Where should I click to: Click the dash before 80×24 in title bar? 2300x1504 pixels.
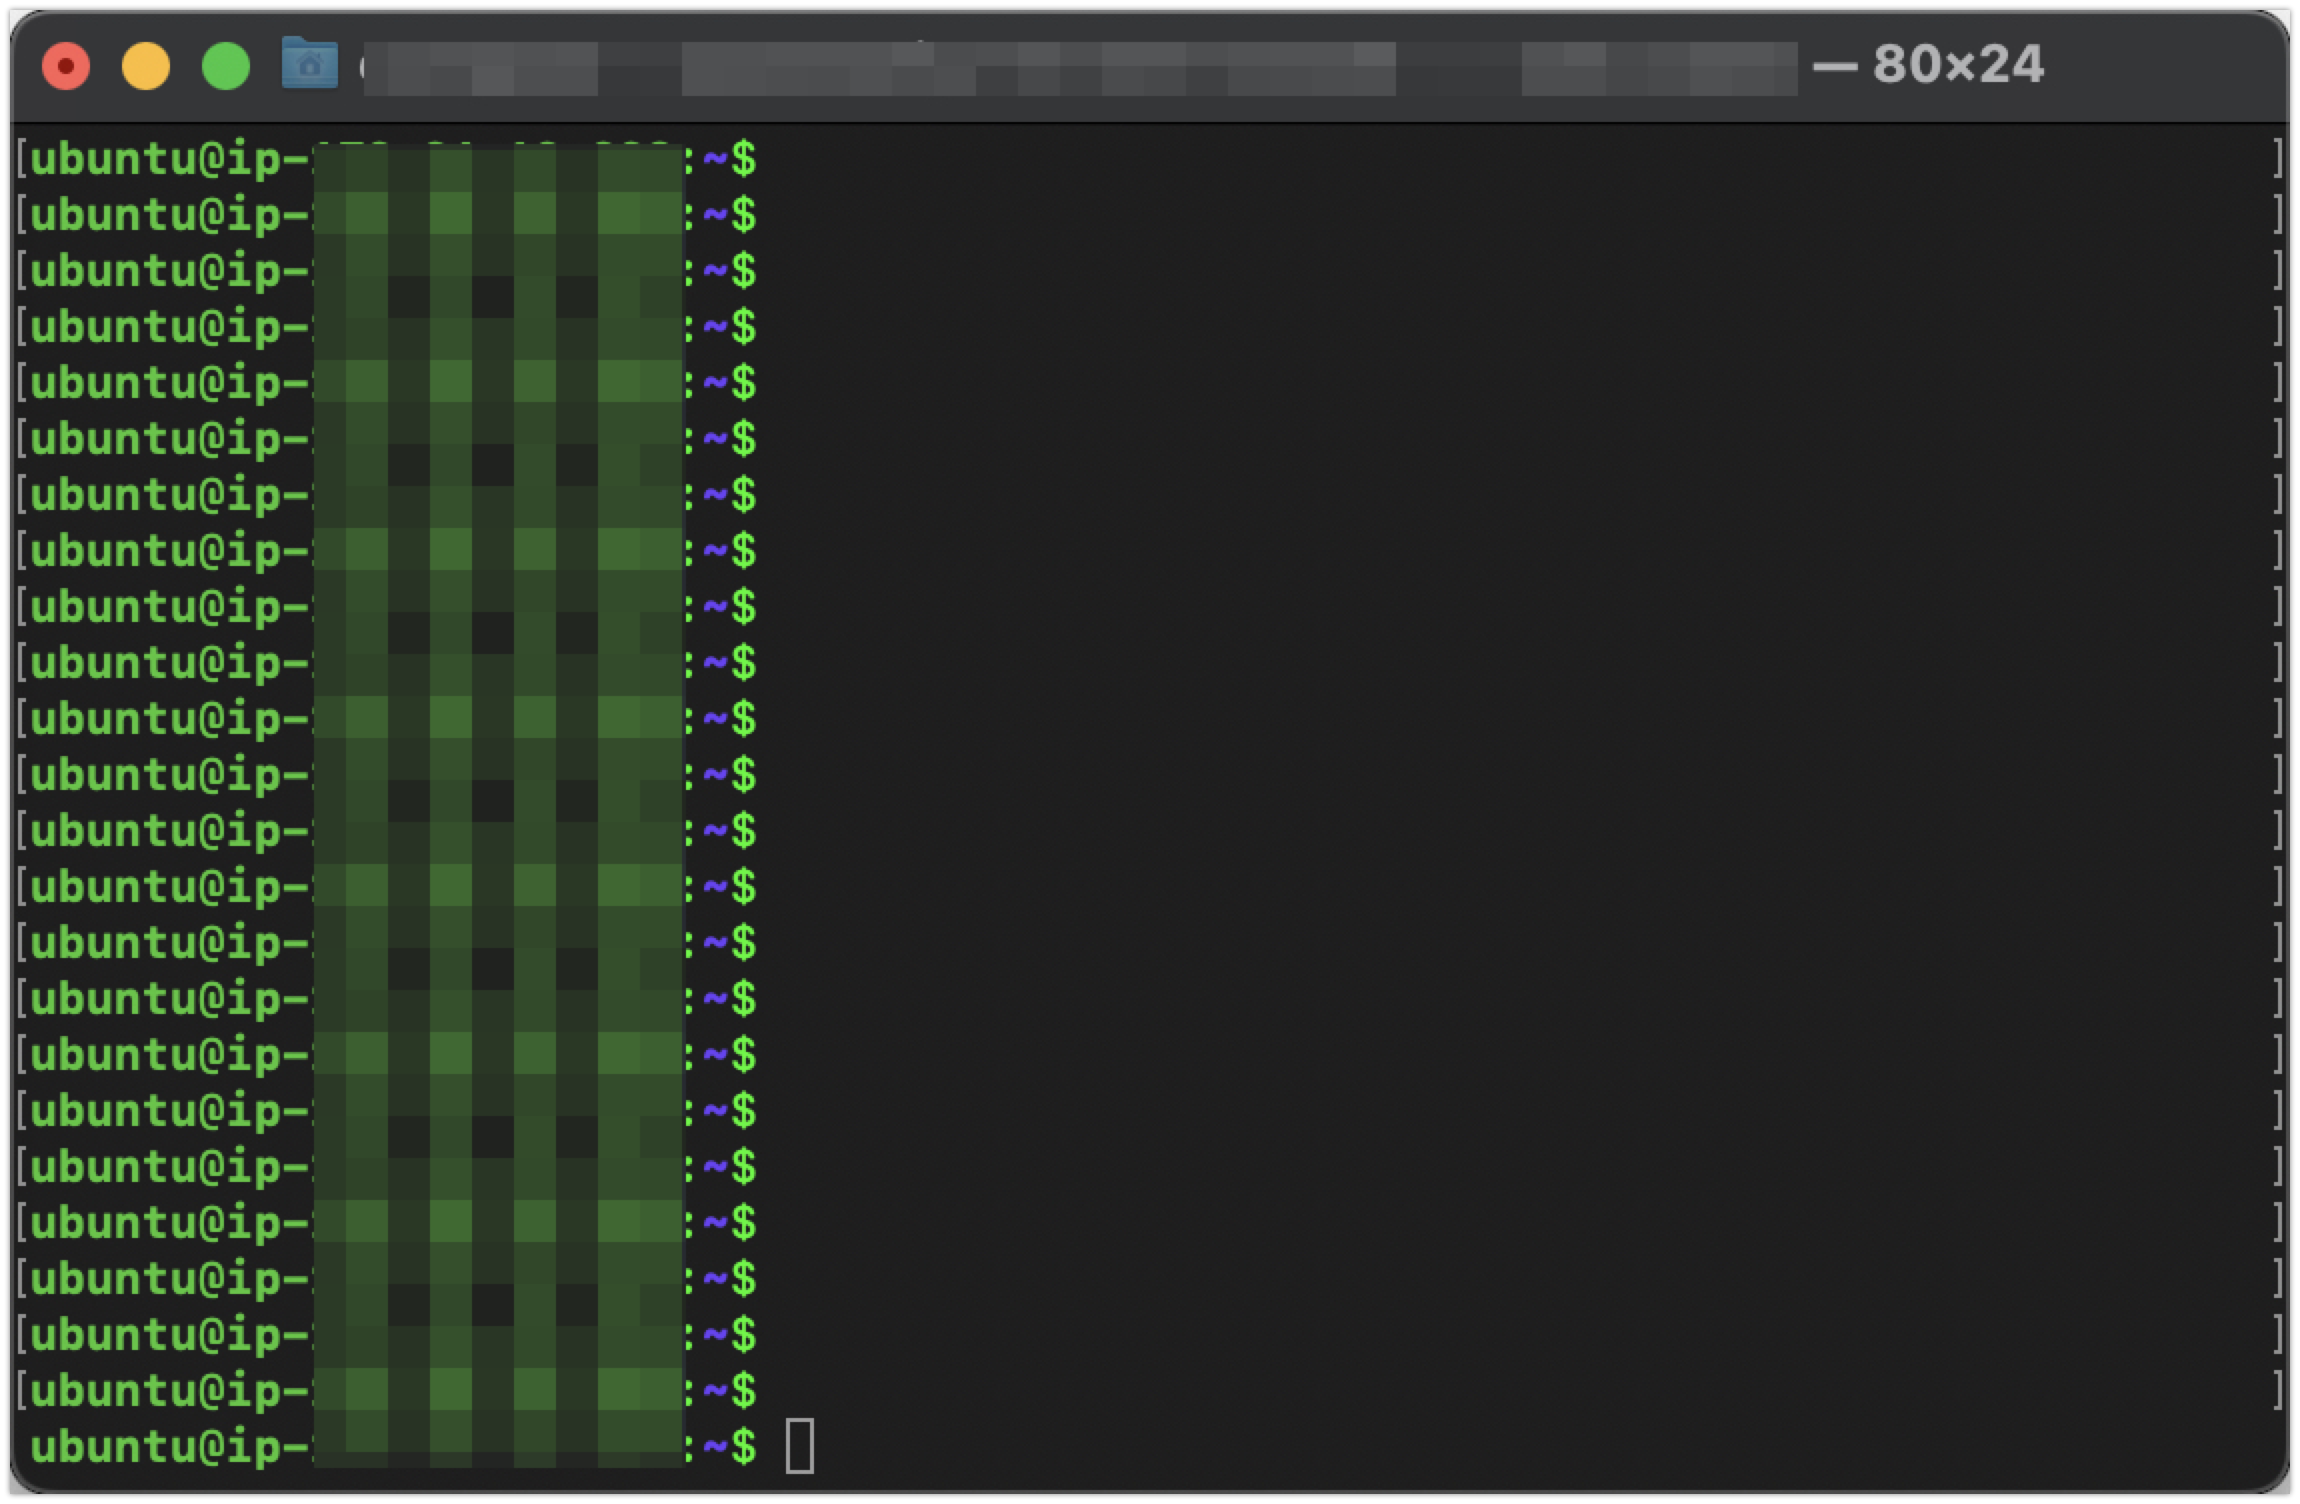coord(1835,67)
